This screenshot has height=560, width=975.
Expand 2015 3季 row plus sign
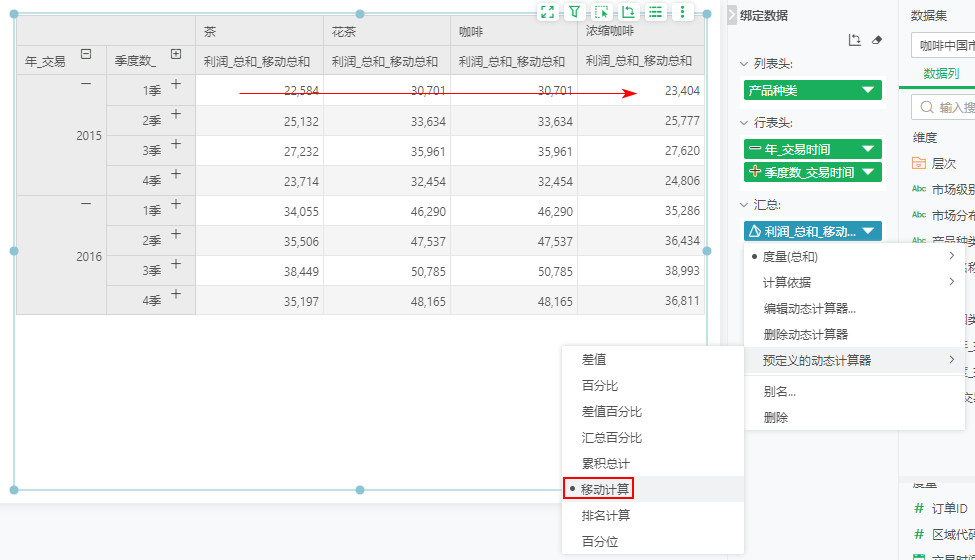(x=176, y=144)
